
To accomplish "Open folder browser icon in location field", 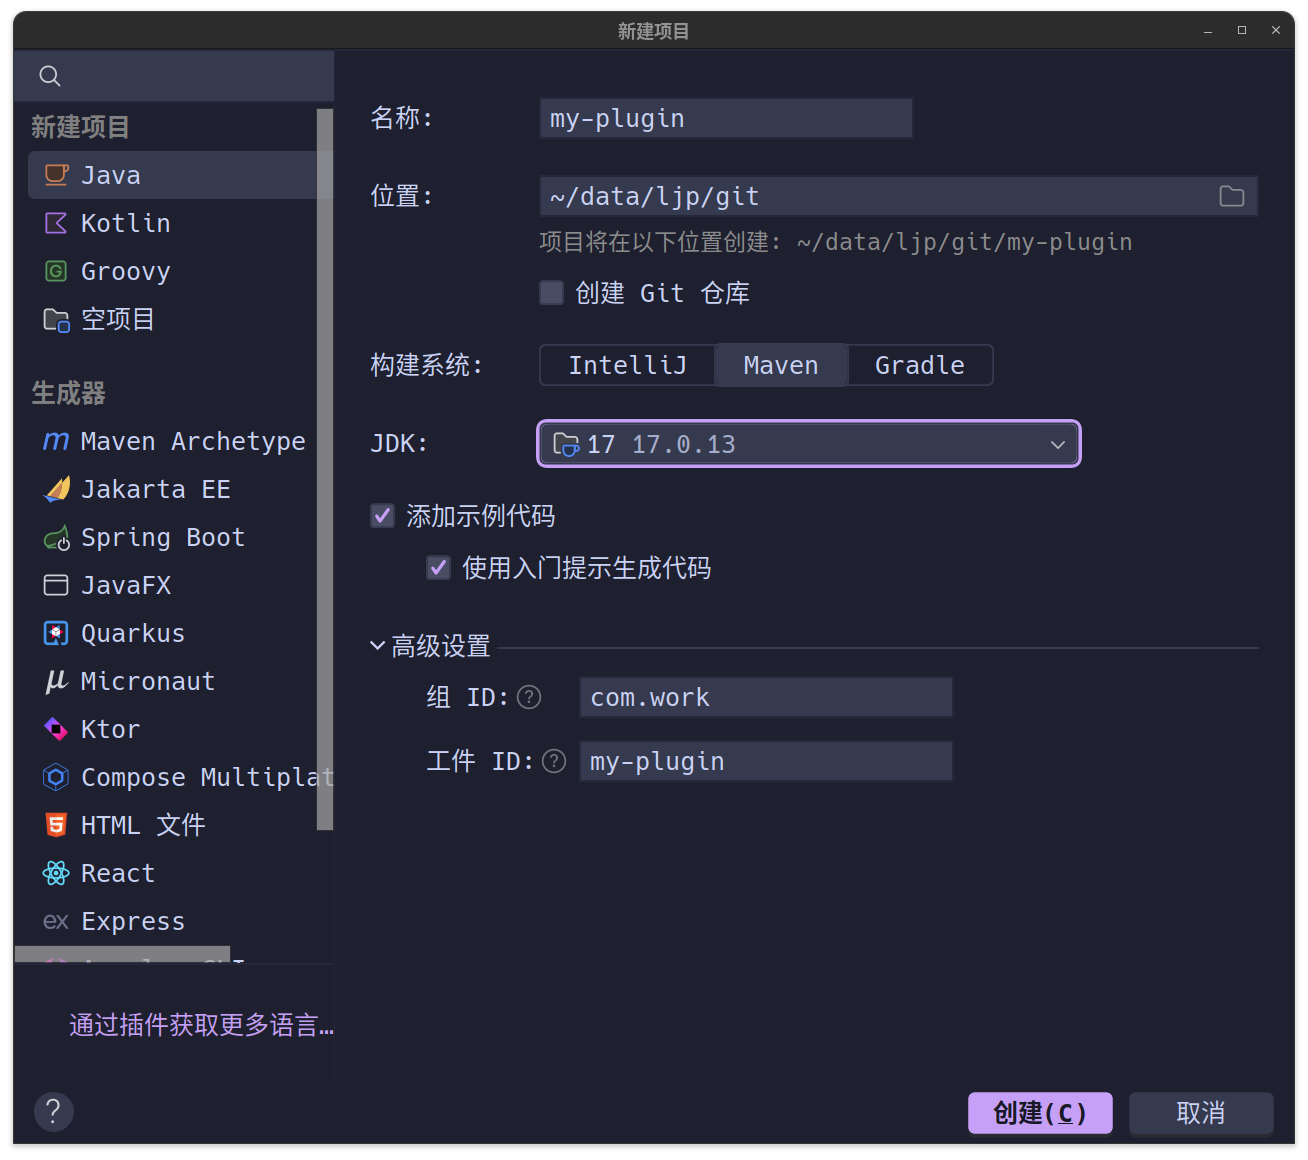I will point(1231,197).
